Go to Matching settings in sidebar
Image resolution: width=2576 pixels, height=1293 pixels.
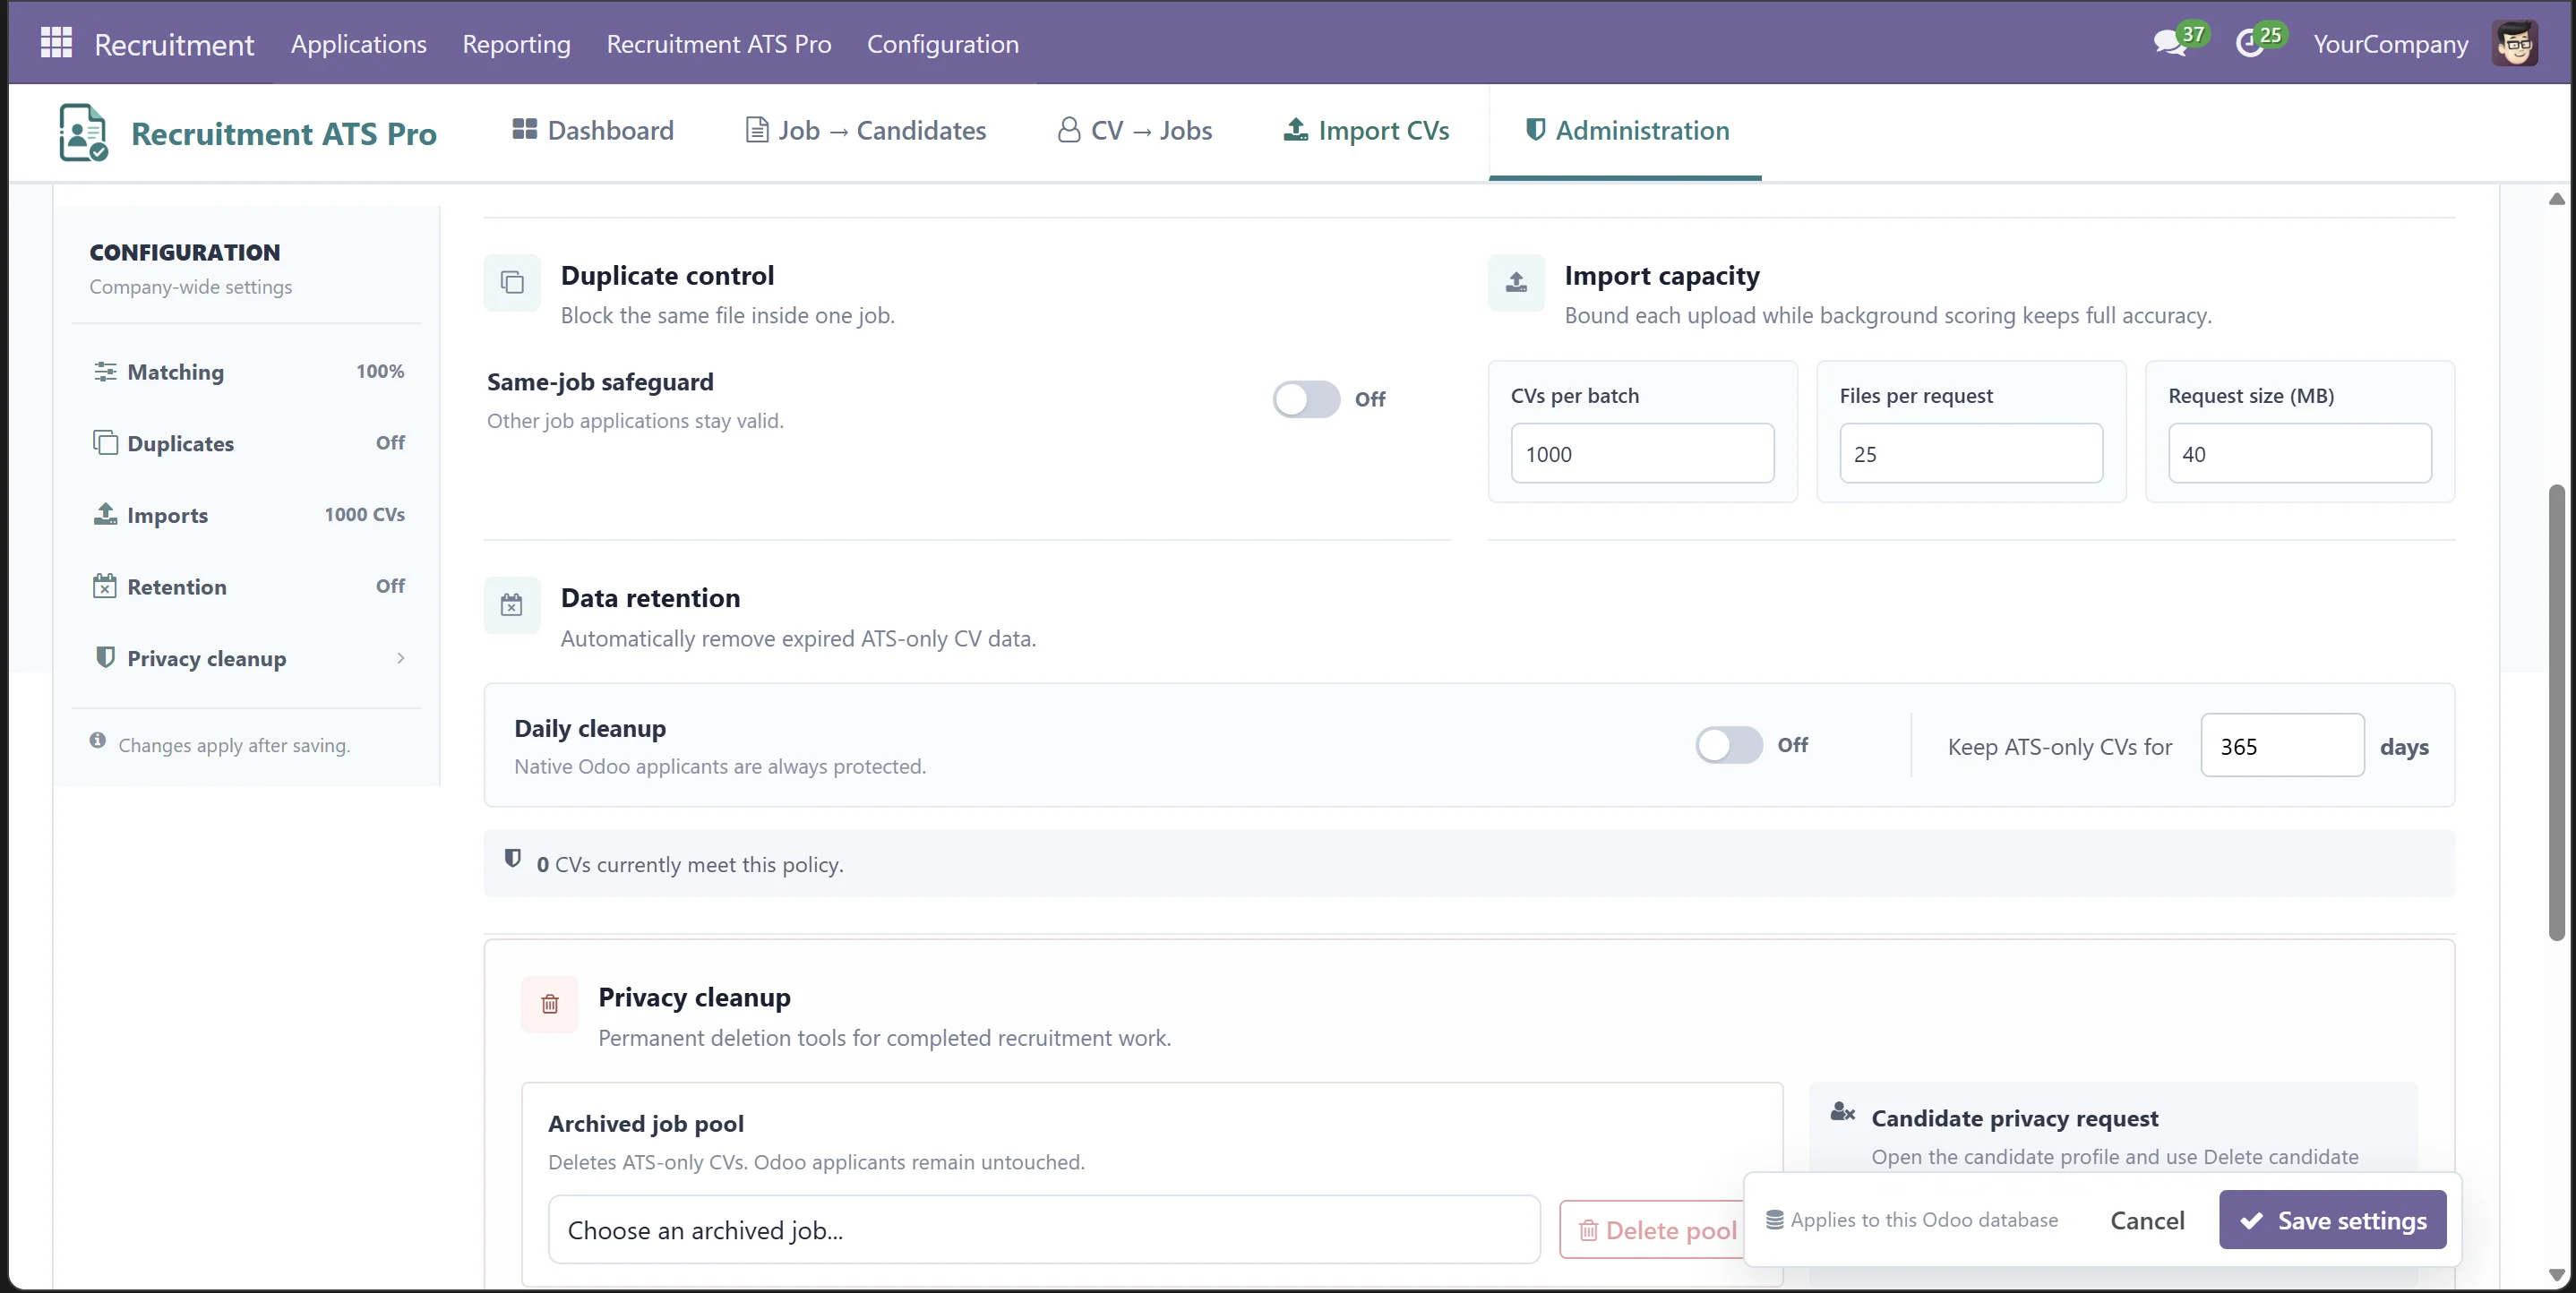coord(248,372)
